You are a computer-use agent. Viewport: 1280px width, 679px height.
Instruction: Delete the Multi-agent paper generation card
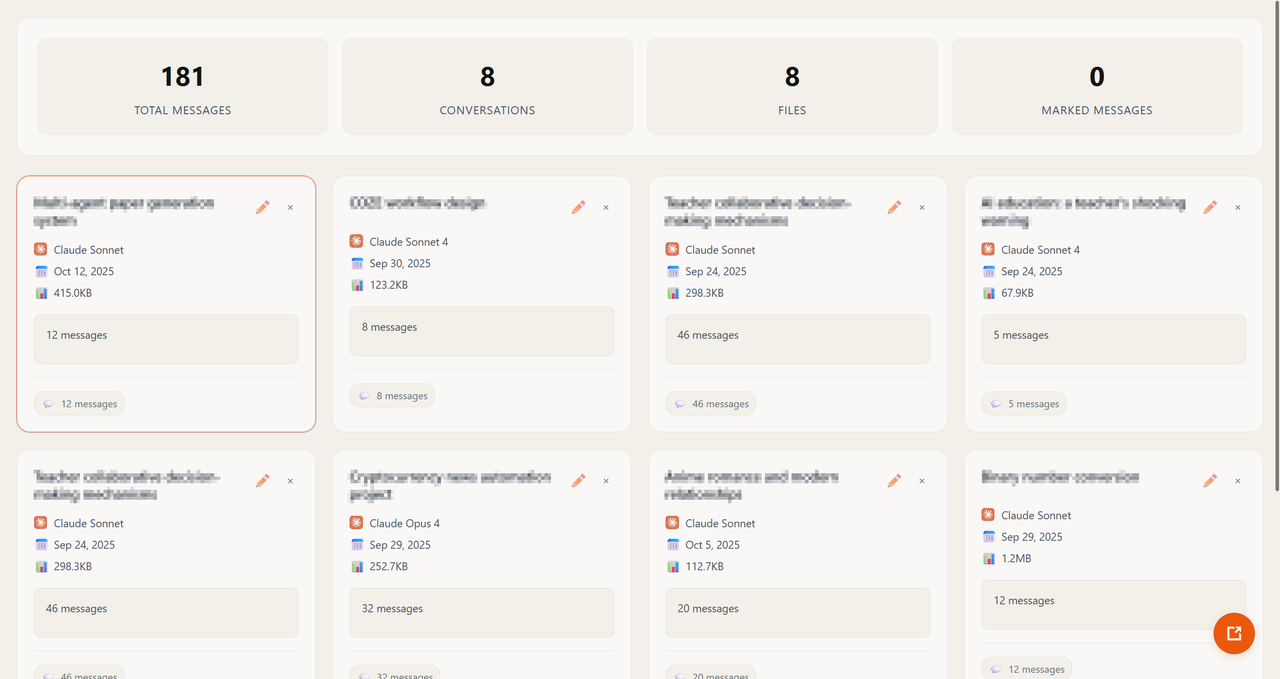290,208
